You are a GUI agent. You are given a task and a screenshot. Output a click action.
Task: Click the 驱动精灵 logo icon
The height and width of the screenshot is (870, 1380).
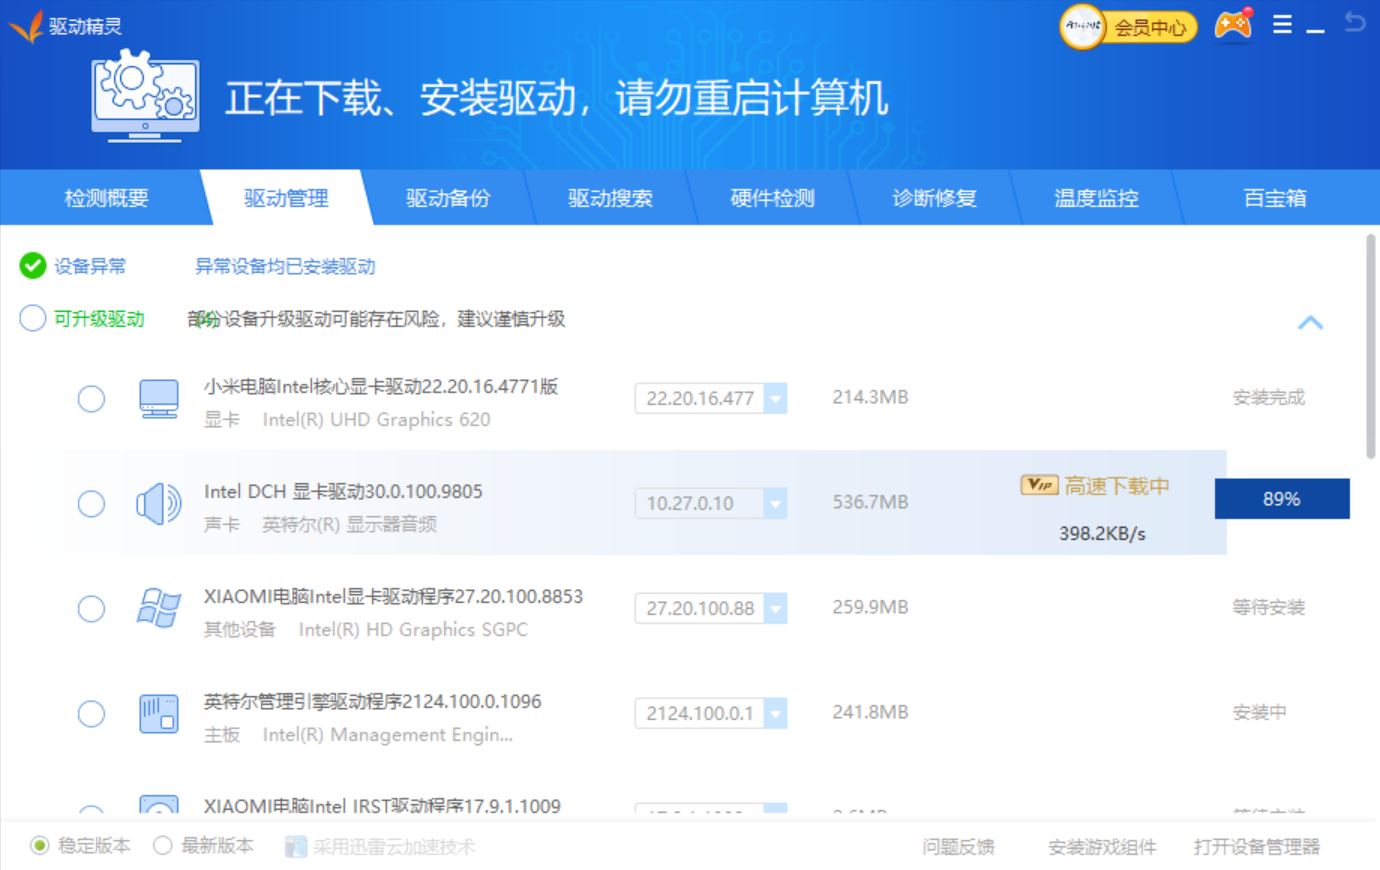26,25
